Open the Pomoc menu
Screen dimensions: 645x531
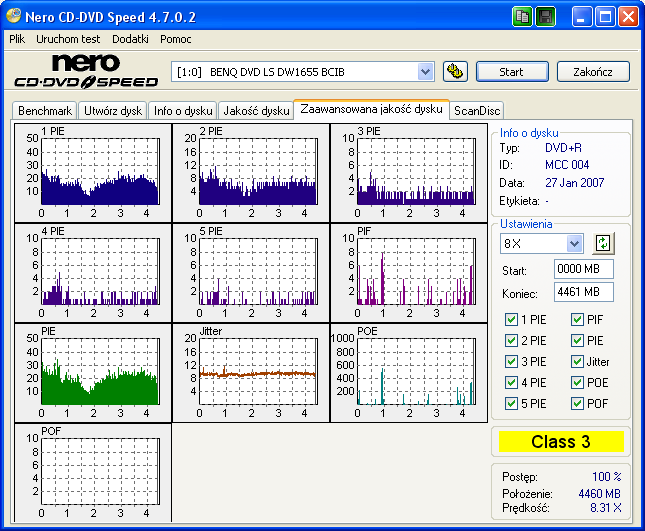coord(176,39)
